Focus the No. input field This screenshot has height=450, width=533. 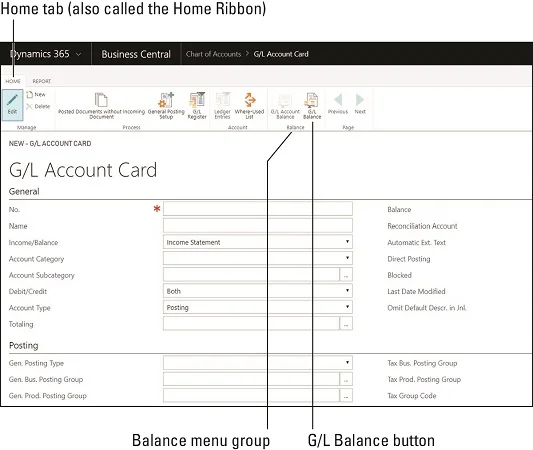(x=258, y=209)
